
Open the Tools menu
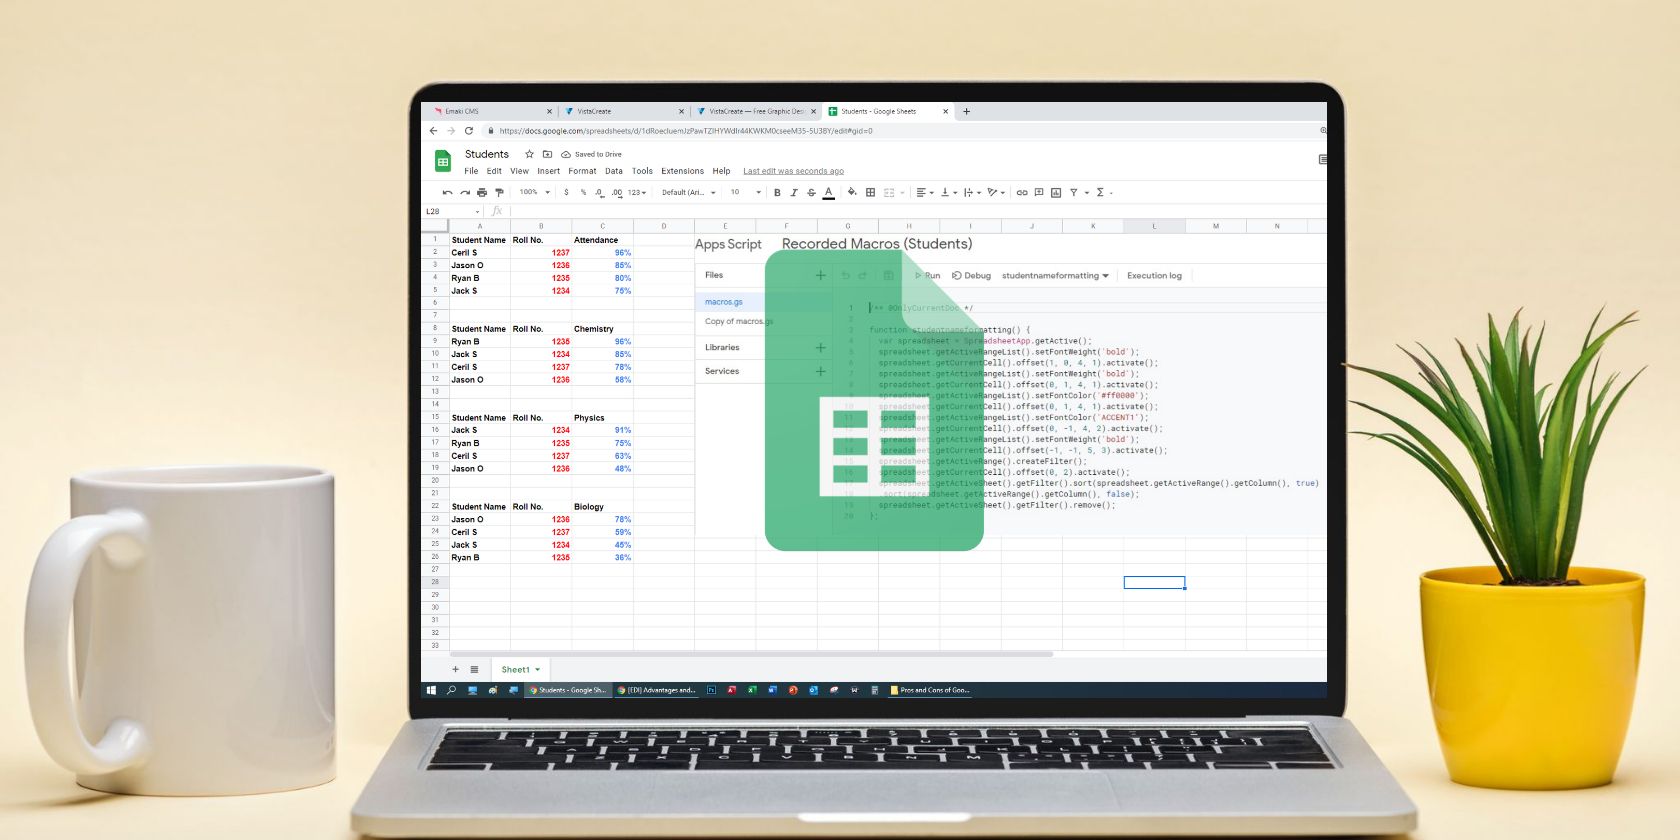(642, 171)
